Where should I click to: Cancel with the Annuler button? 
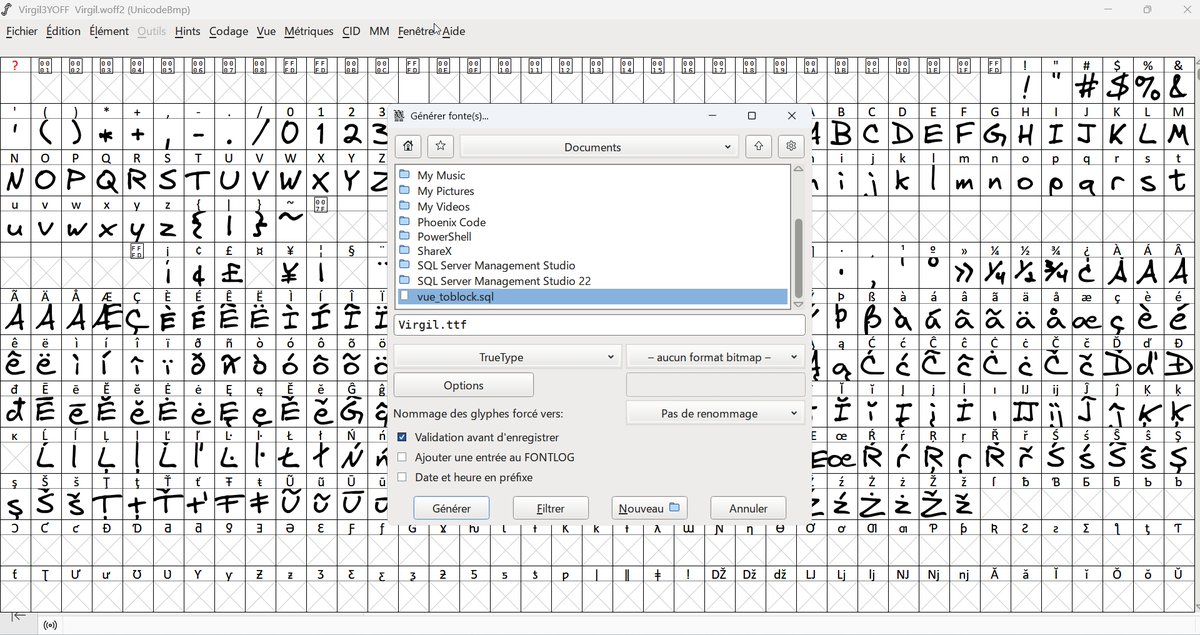[748, 508]
